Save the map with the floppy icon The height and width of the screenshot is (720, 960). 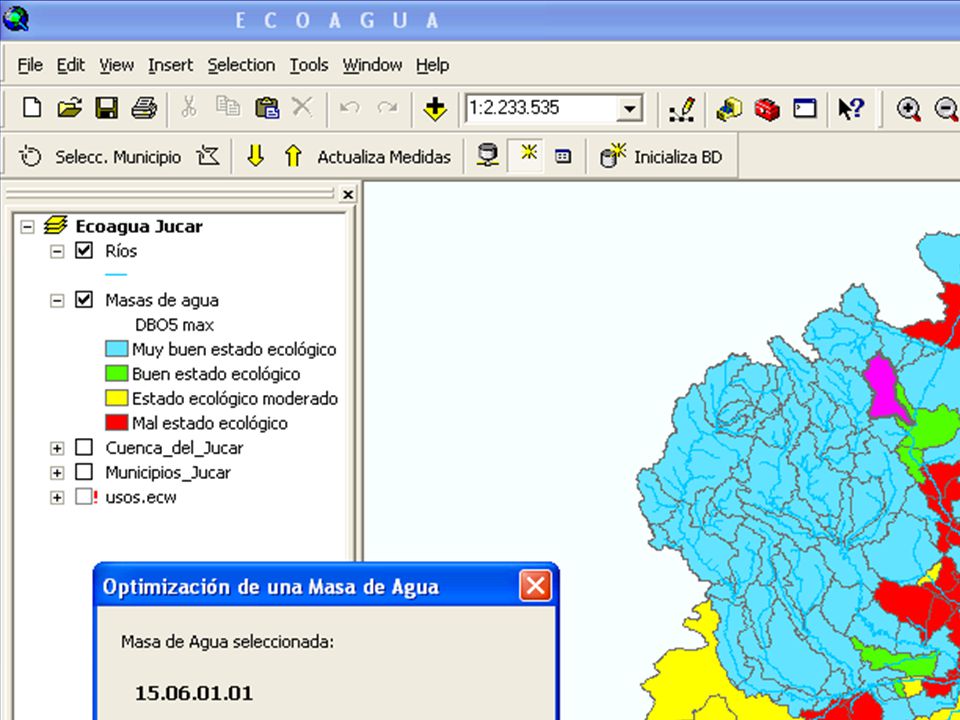(x=107, y=108)
